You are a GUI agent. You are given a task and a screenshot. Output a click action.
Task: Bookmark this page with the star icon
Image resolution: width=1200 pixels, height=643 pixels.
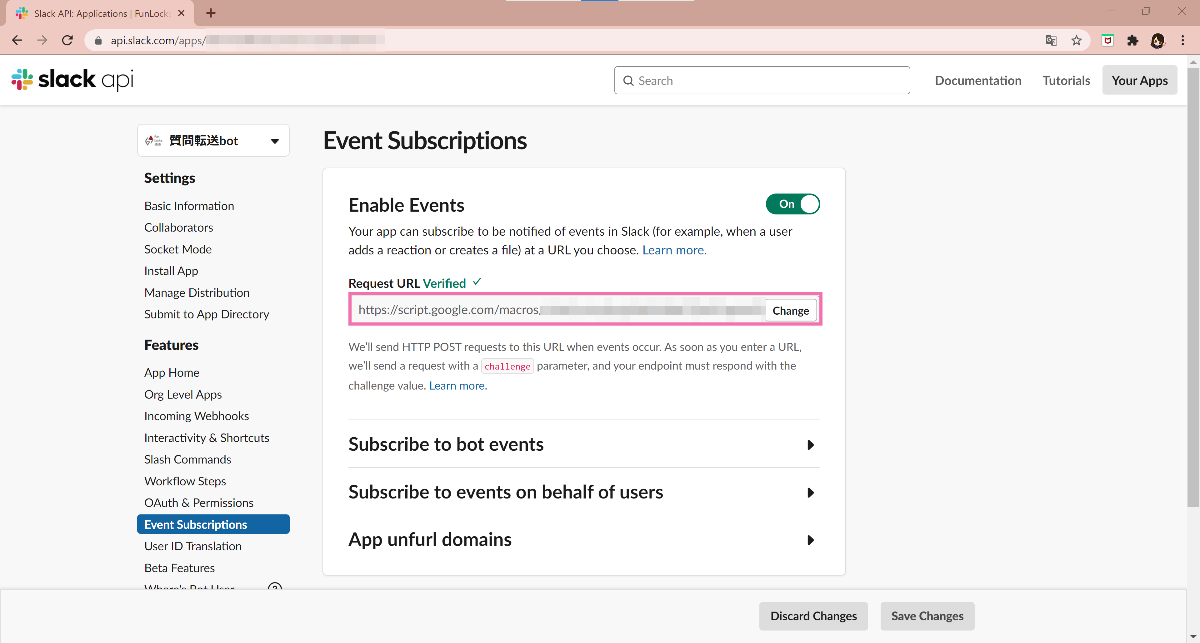pos(1077,40)
